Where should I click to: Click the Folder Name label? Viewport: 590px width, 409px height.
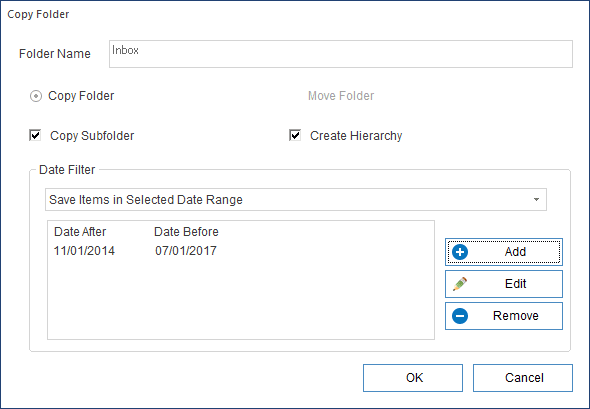(x=55, y=54)
